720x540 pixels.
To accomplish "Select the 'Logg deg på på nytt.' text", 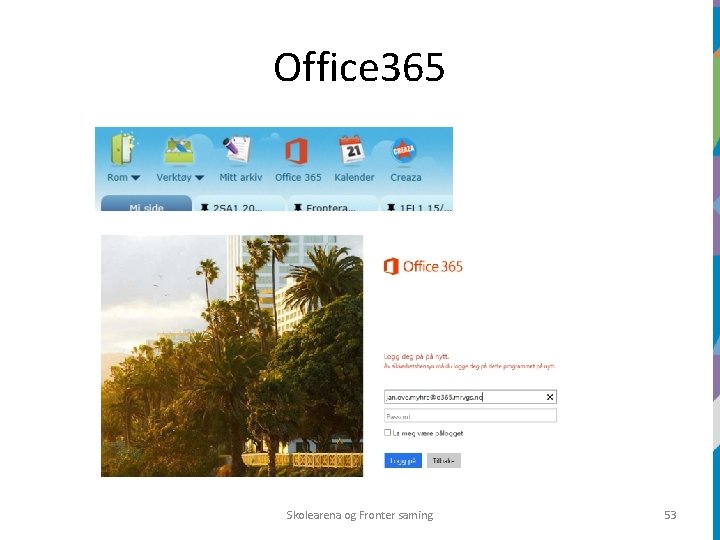I will pyautogui.click(x=416, y=356).
